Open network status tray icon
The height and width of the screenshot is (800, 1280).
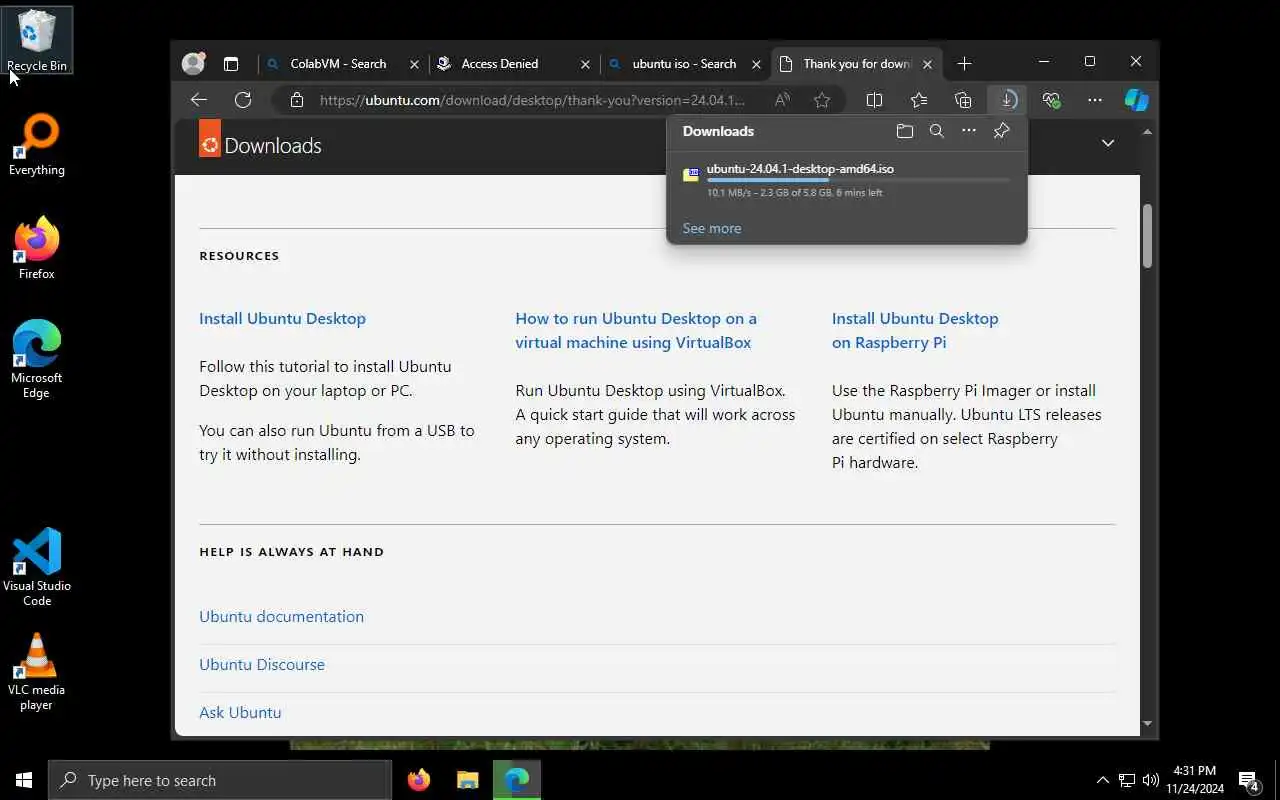point(1127,780)
